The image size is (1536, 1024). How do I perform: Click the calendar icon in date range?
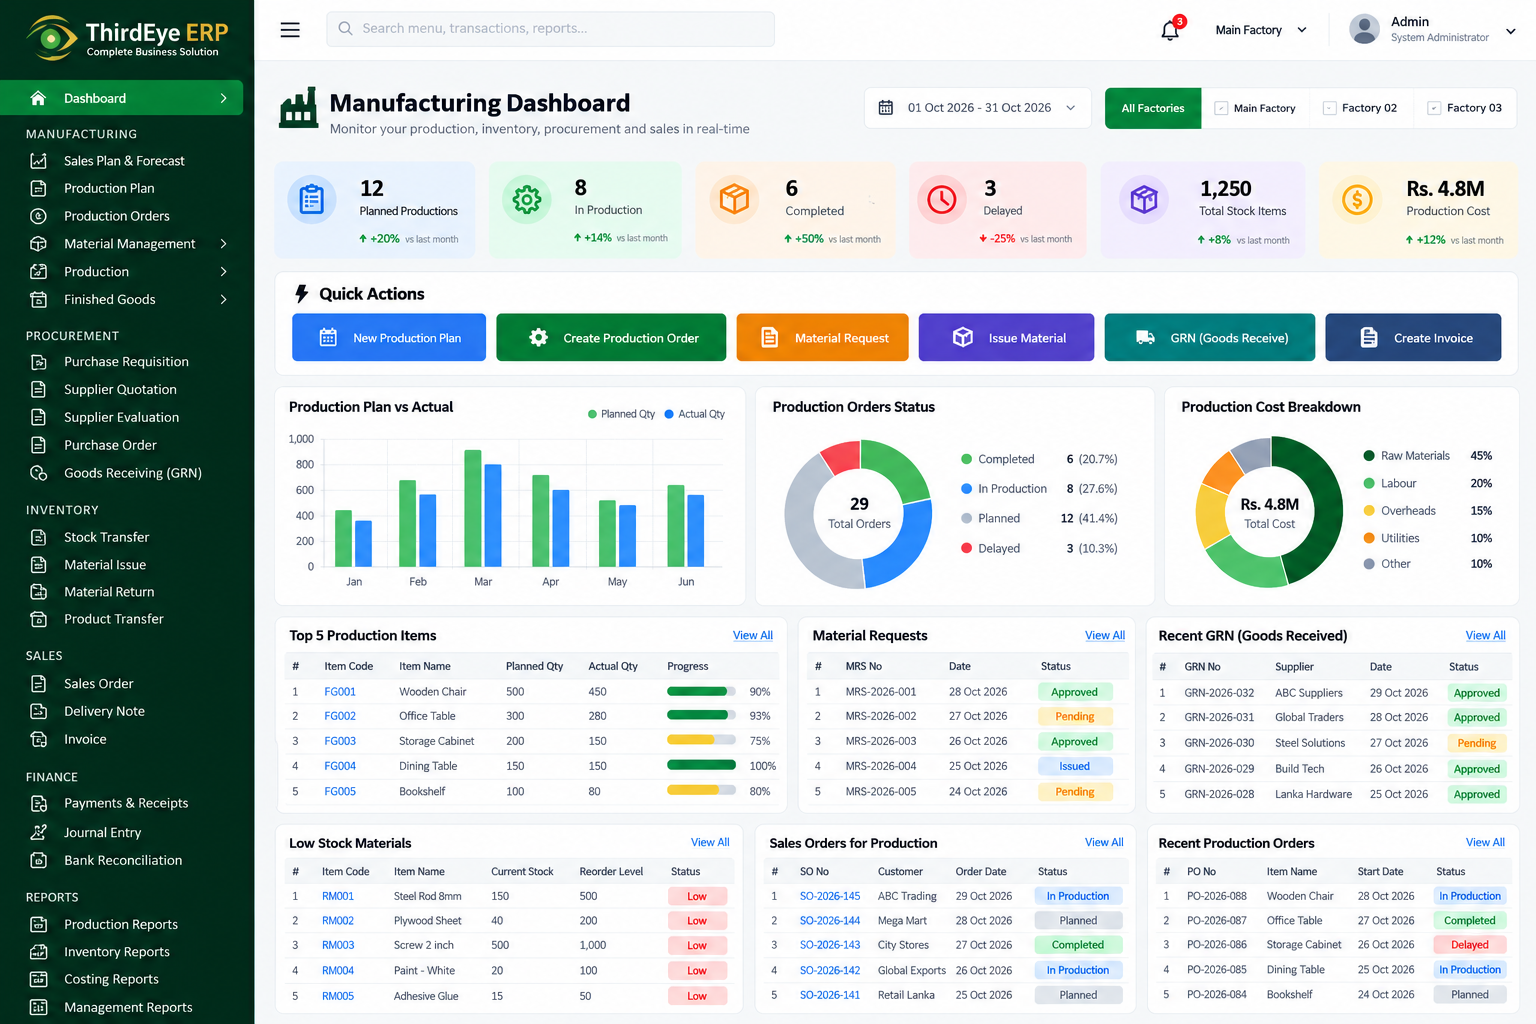coord(886,108)
